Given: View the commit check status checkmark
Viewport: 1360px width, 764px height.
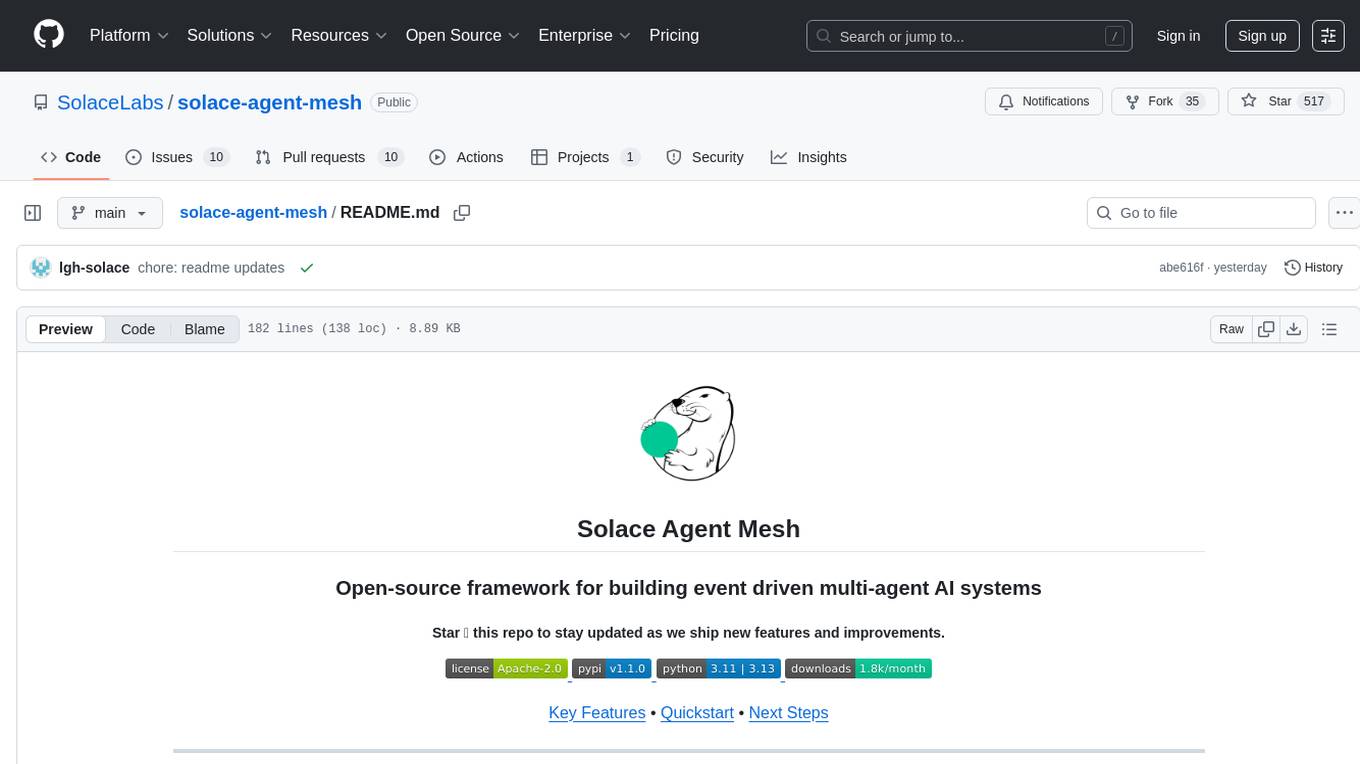Looking at the screenshot, I should [307, 268].
